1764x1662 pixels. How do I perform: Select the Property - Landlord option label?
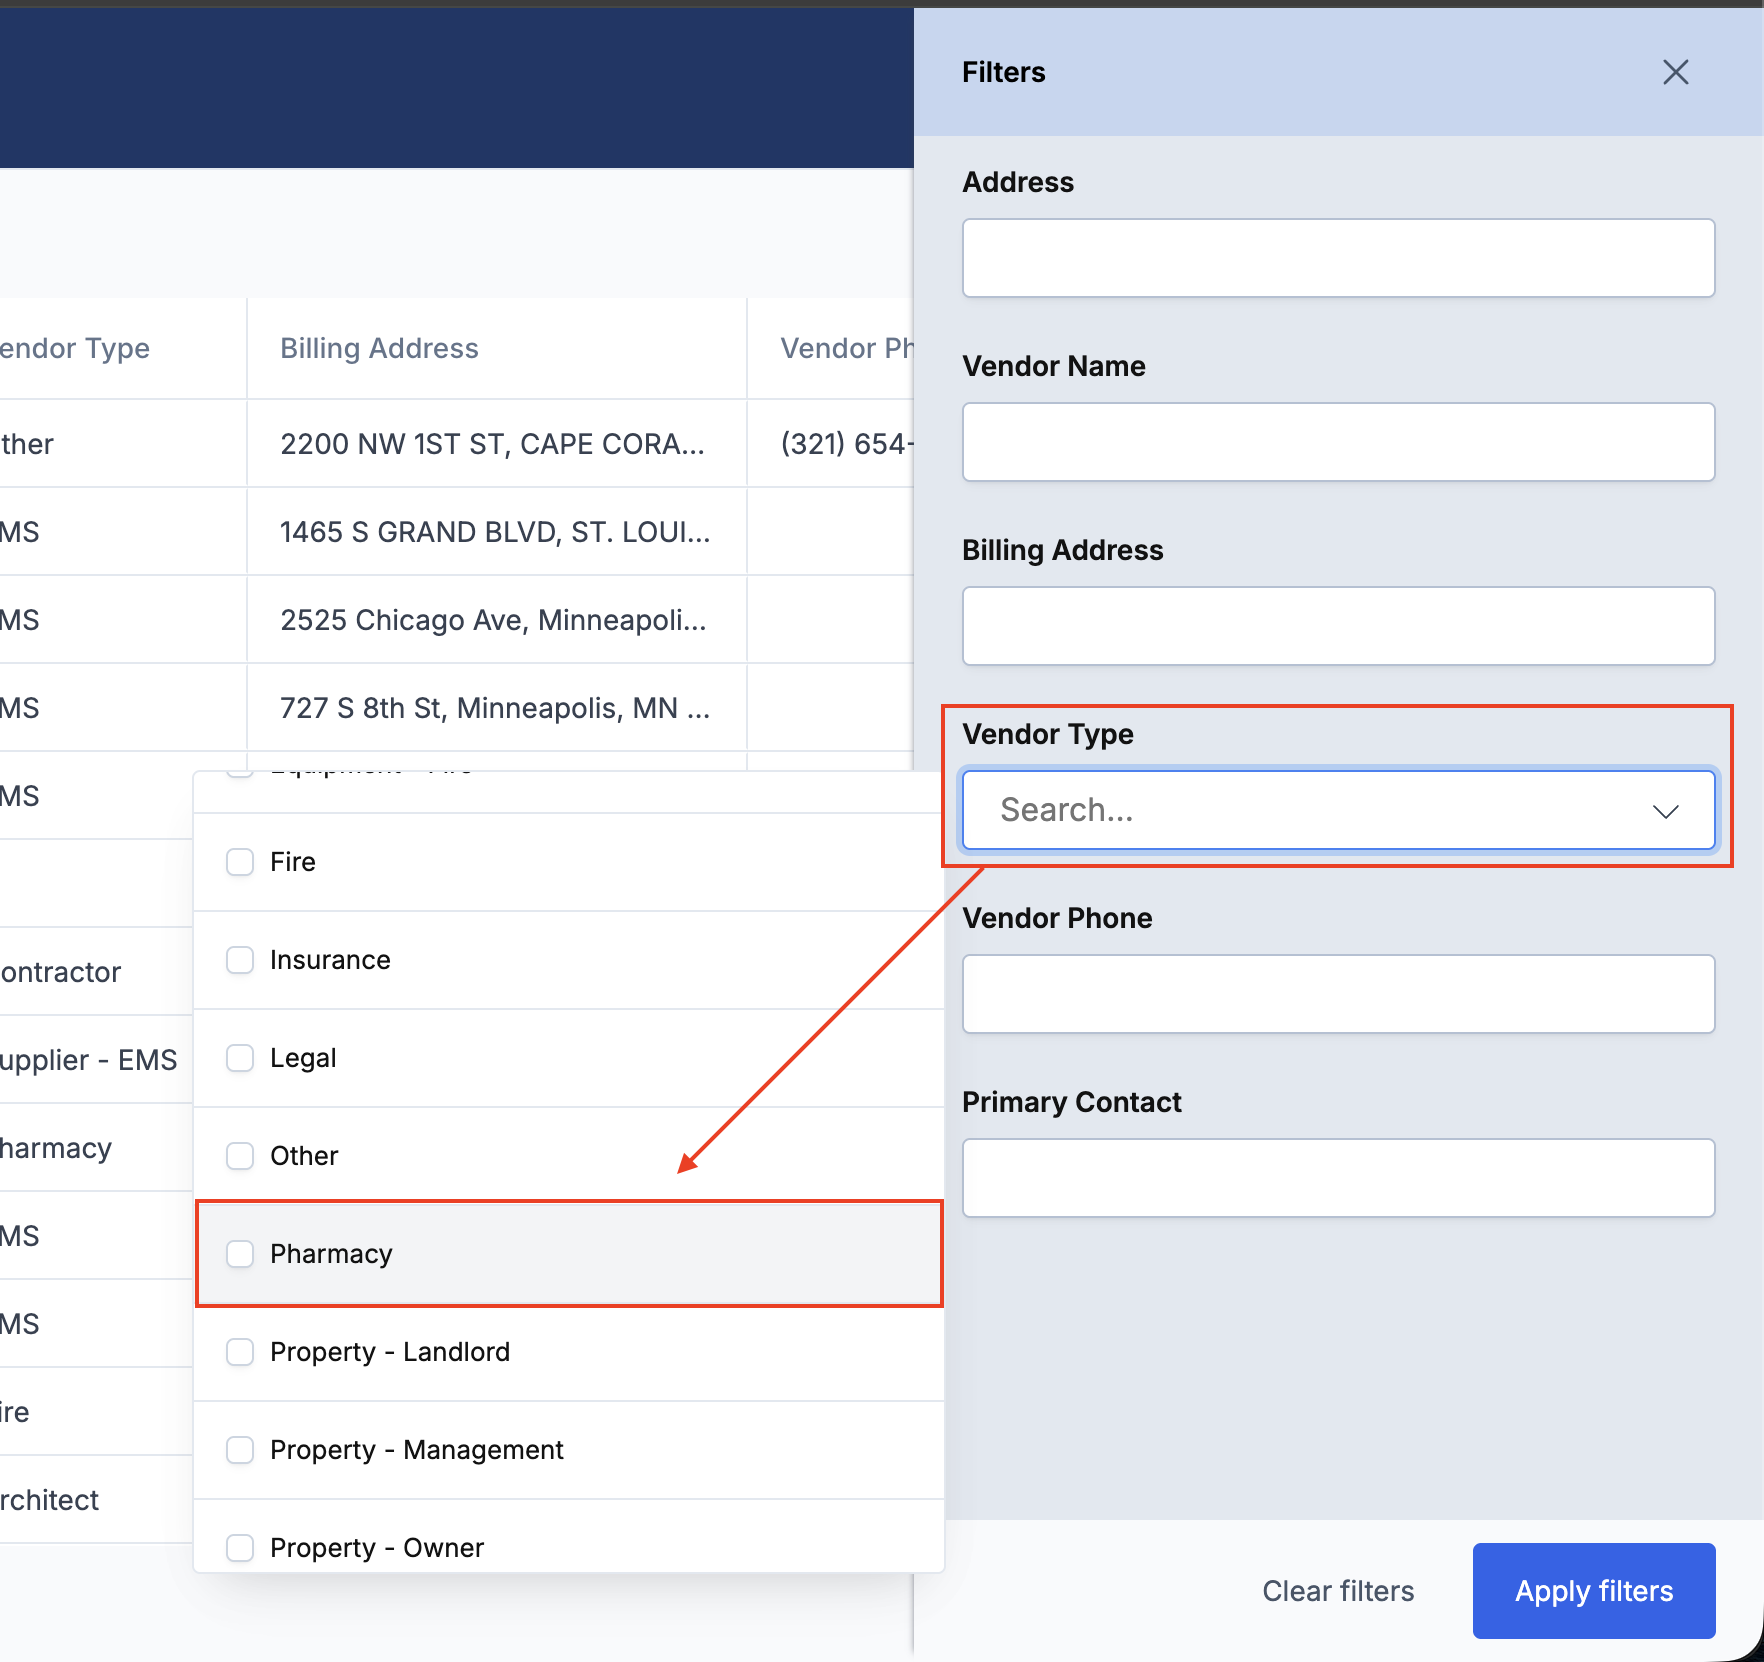click(390, 1352)
